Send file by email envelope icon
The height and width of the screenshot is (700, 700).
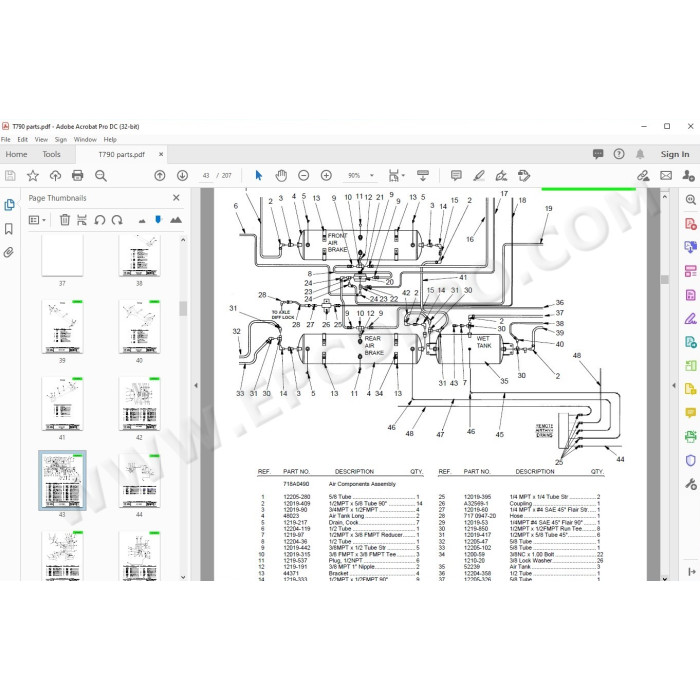pyautogui.click(x=666, y=175)
